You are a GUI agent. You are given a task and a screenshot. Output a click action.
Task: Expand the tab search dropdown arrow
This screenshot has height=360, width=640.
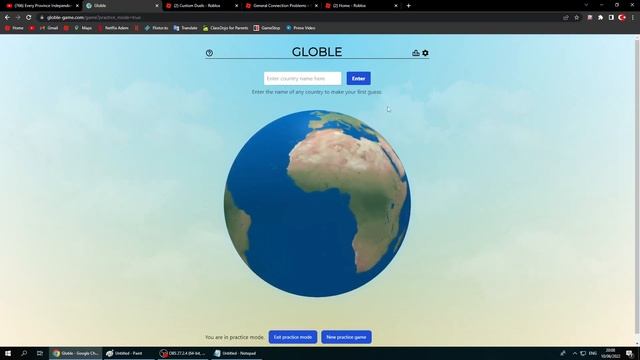click(x=586, y=5)
